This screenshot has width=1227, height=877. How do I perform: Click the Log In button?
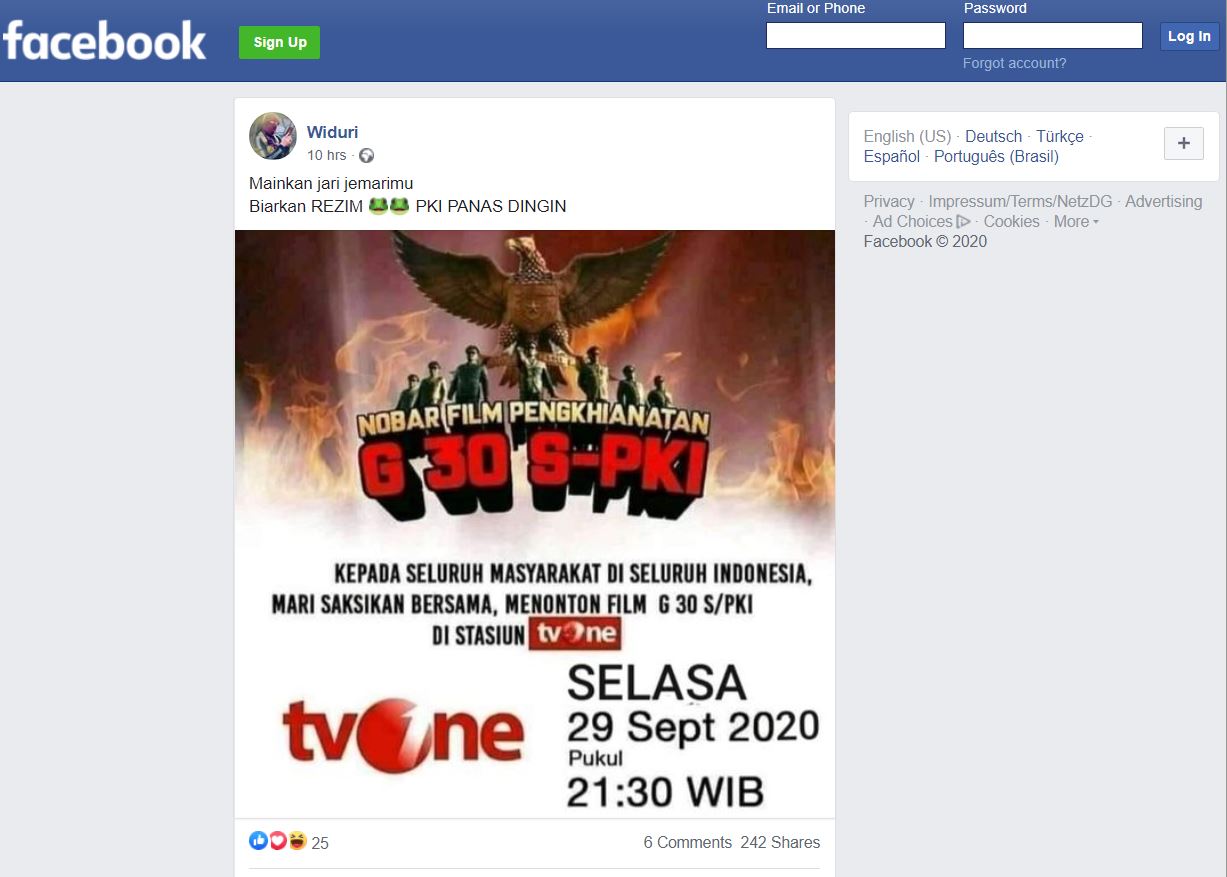click(1189, 36)
